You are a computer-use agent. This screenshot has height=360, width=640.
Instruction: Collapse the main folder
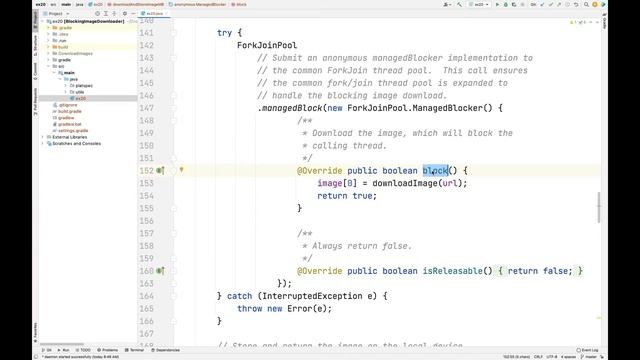54,73
